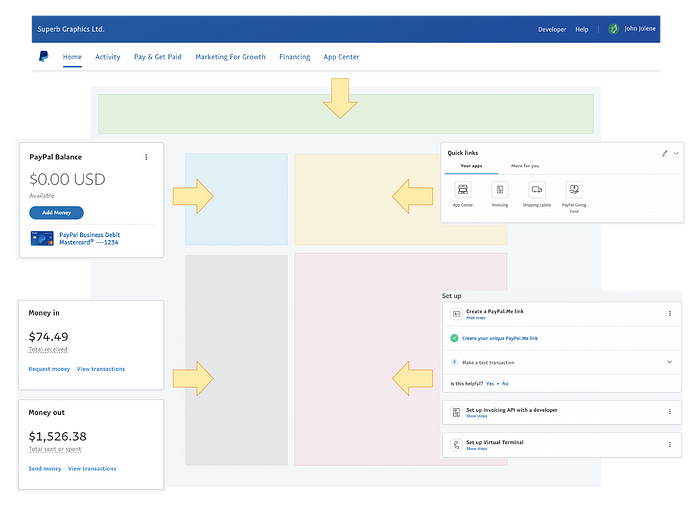The width and height of the screenshot is (700, 507).
Task: Open PayPal Business Debit Mastercard link
Action: [x=90, y=238]
